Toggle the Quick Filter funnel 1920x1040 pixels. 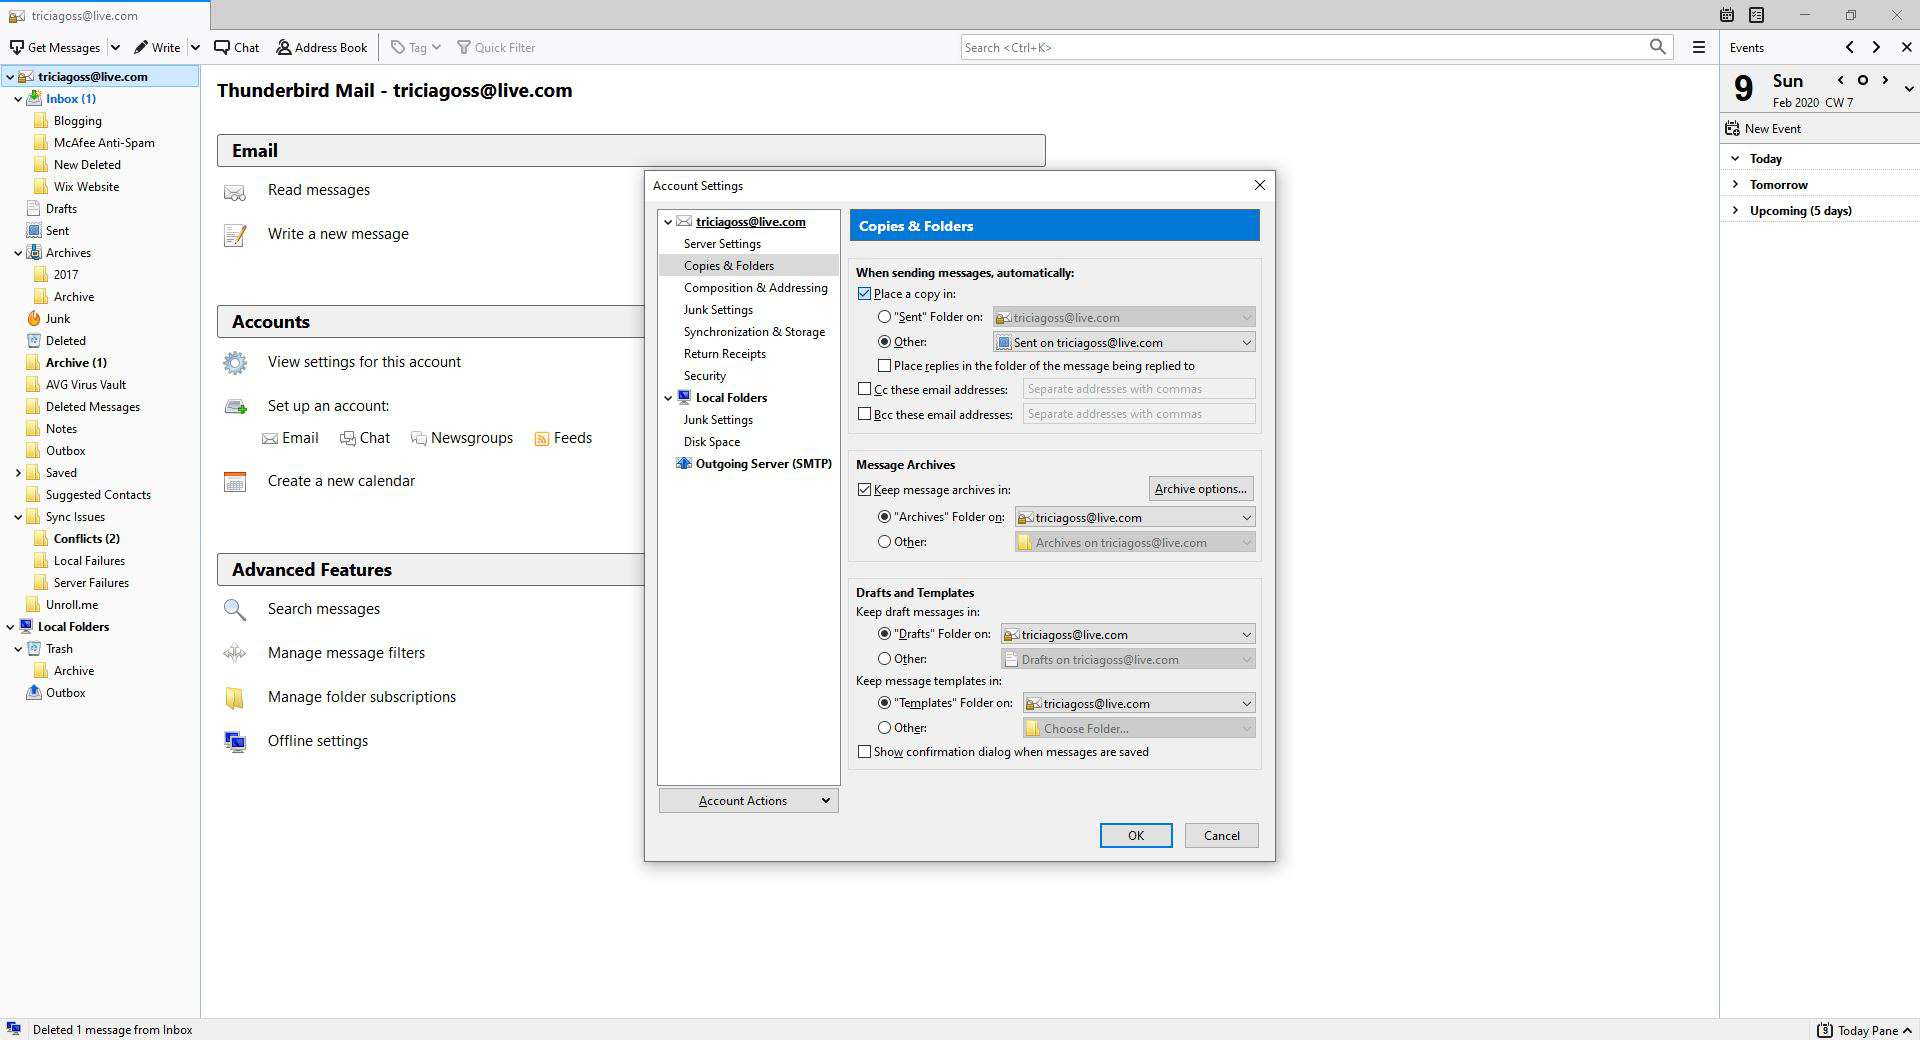click(x=496, y=47)
